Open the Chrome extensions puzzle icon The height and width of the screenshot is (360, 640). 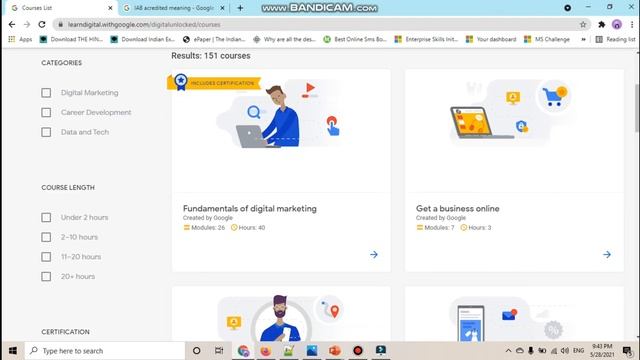601,24
